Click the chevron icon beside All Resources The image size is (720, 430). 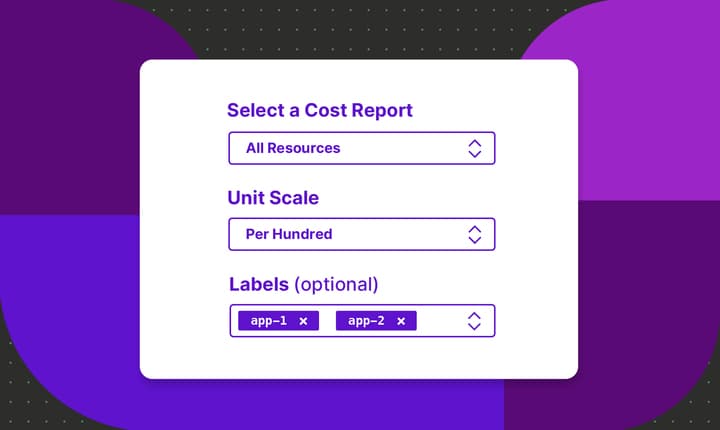pos(475,148)
